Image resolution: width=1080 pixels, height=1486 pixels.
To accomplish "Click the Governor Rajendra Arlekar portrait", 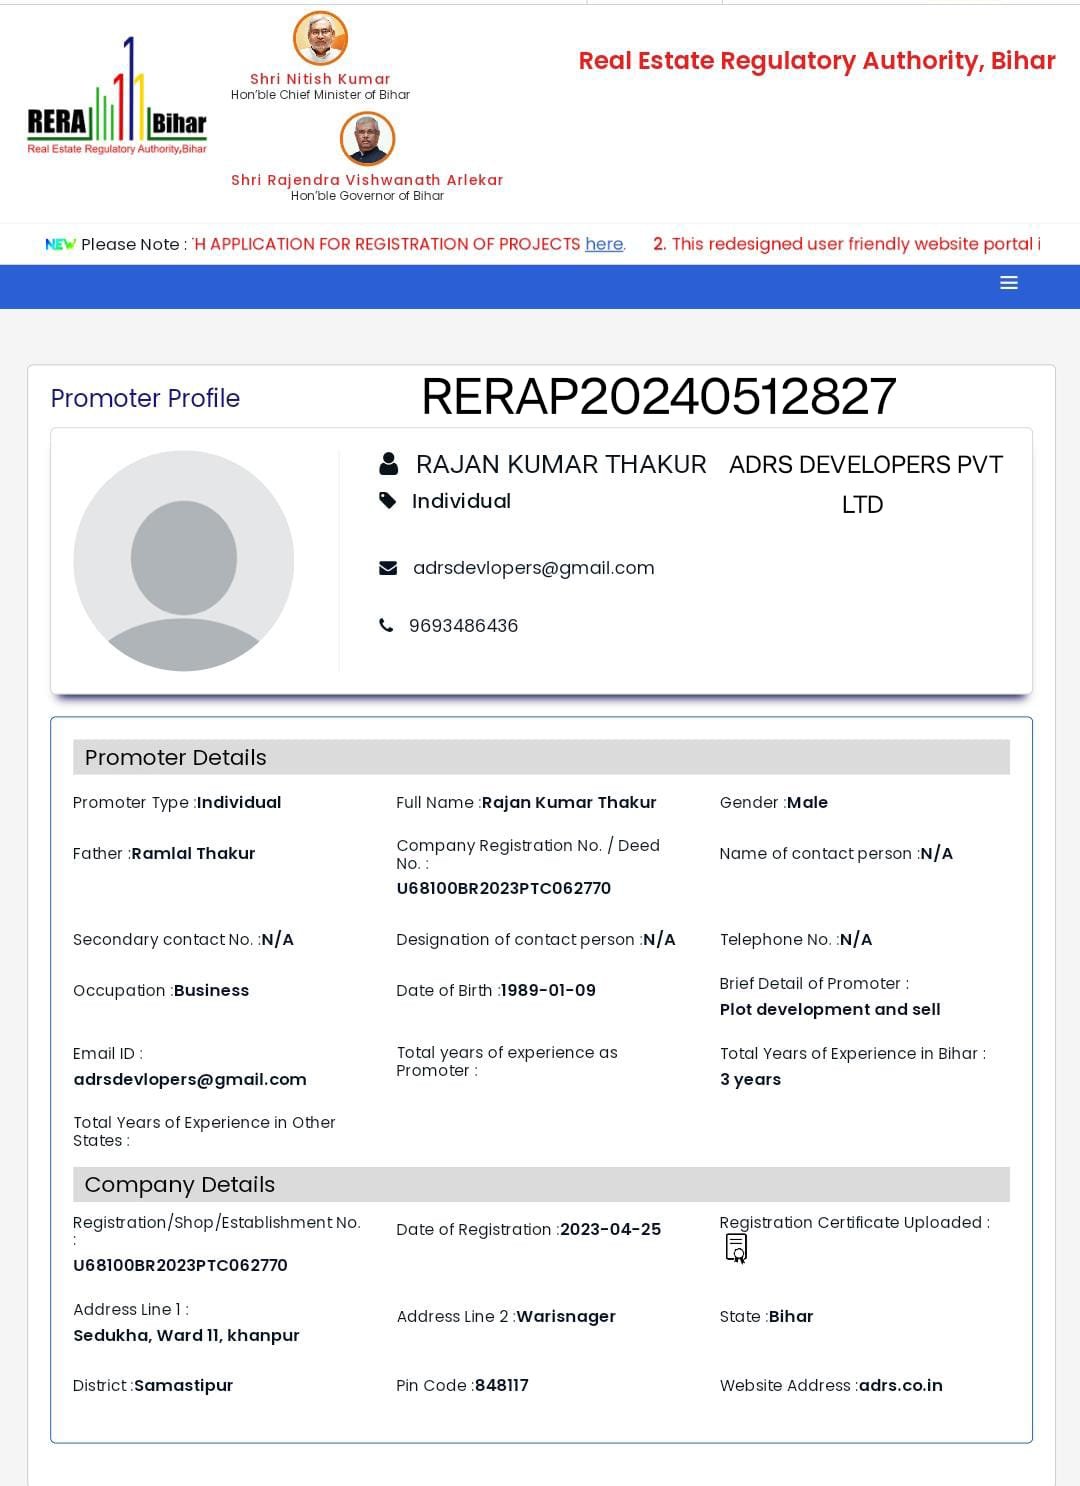I will click(x=367, y=139).
